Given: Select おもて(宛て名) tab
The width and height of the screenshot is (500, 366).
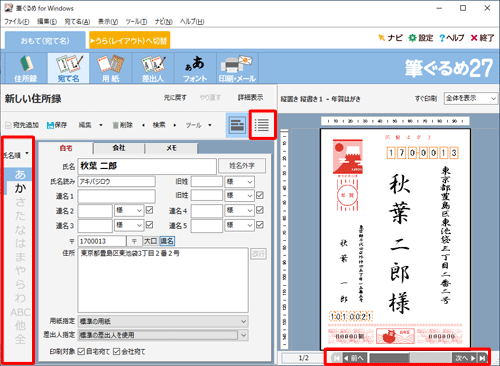Looking at the screenshot, I should [45, 41].
